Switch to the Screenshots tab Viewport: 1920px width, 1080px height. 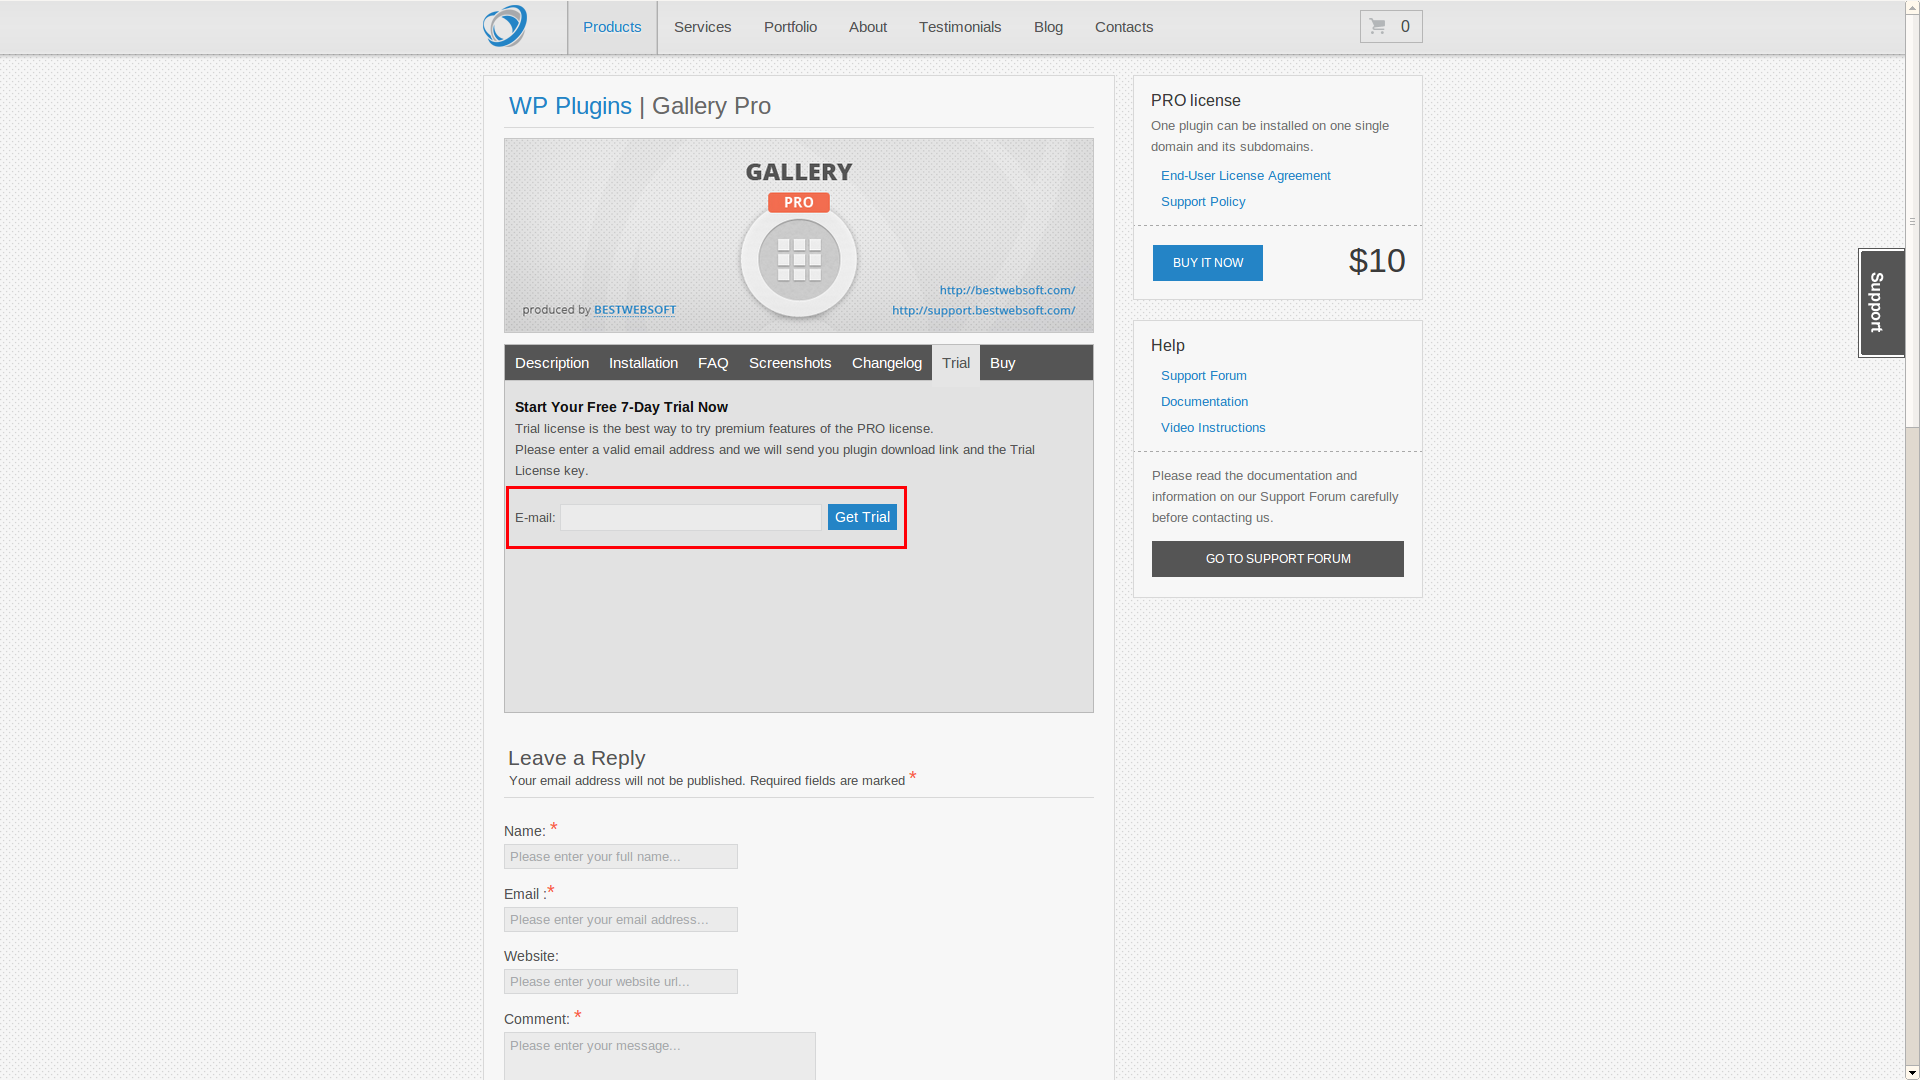pos(789,363)
